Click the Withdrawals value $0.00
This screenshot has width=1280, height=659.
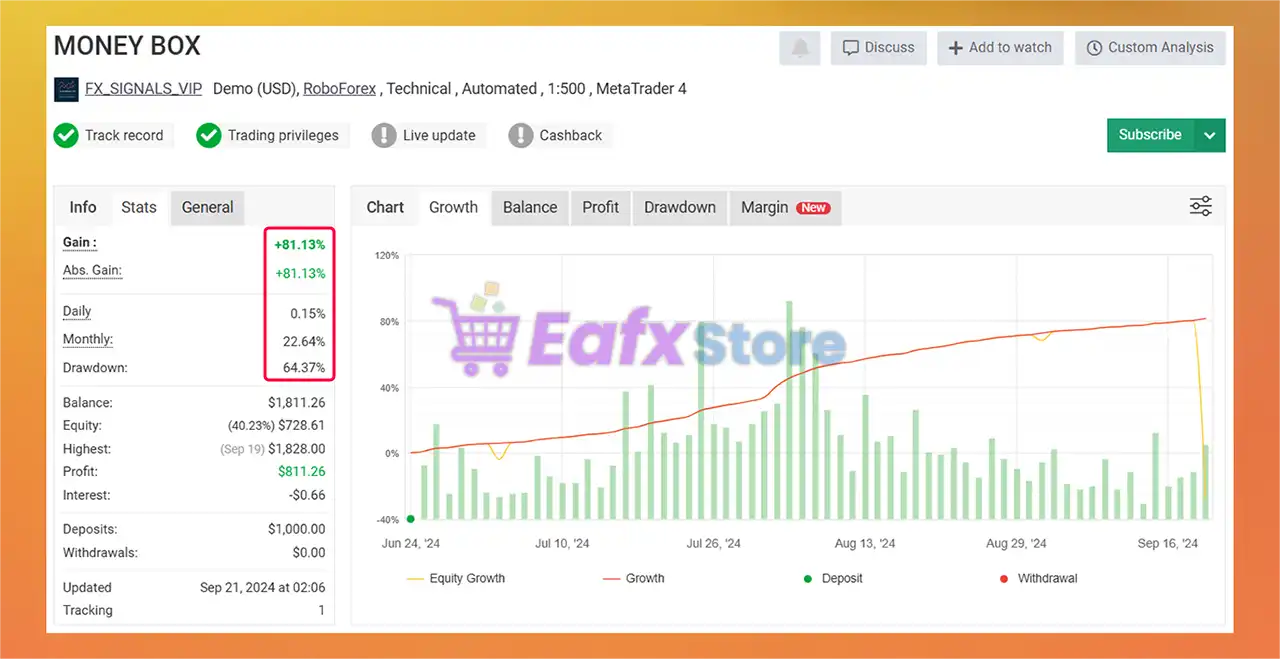(x=309, y=553)
